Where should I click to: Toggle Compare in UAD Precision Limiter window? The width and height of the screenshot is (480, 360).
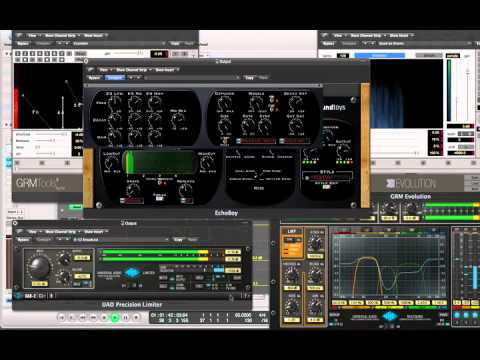pyautogui.click(x=44, y=240)
